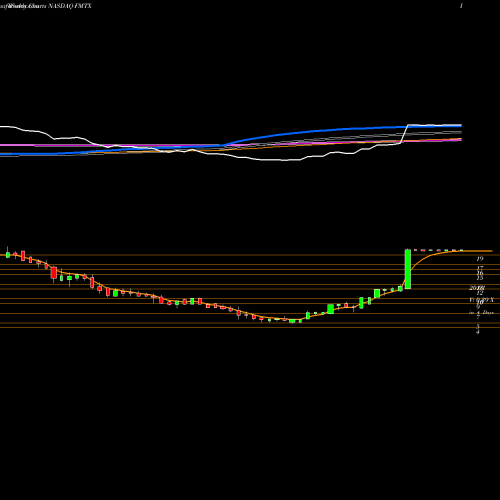Click the NASDAQ FMTX chart title
Image resolution: width=500 pixels, height=500 pixels.
(x=70, y=6)
